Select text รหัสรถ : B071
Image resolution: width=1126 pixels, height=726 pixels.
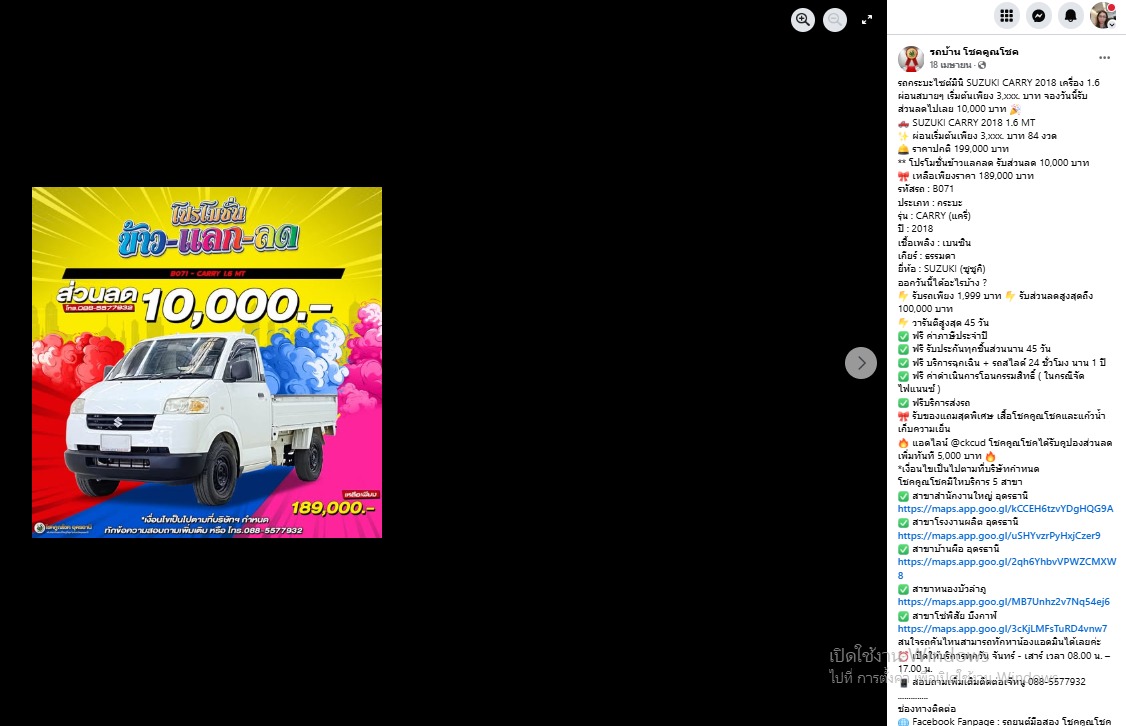click(x=926, y=189)
